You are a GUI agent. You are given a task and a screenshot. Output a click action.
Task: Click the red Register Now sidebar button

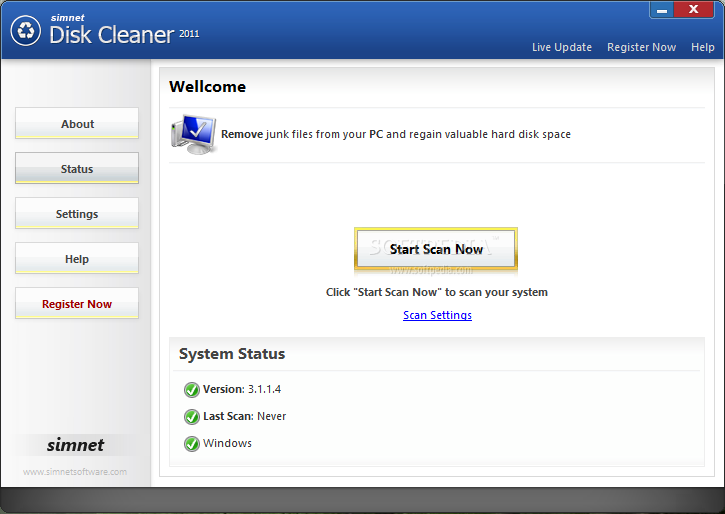point(77,303)
